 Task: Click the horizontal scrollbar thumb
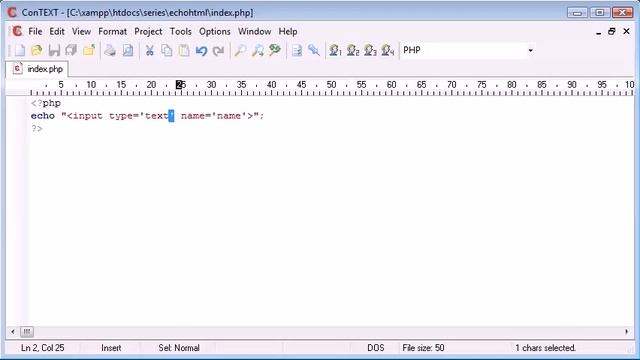(27, 331)
